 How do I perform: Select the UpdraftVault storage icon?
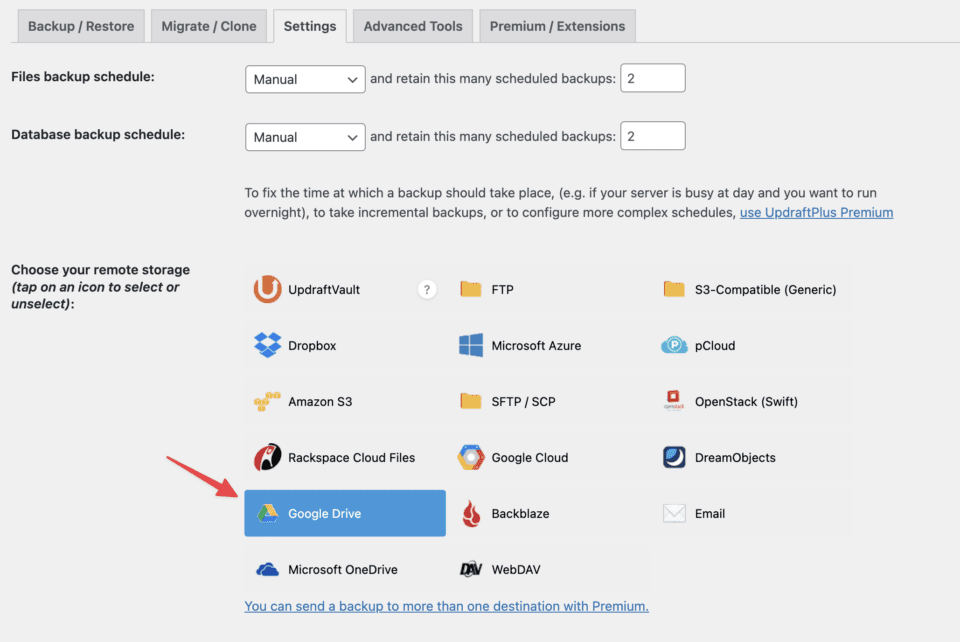point(268,289)
